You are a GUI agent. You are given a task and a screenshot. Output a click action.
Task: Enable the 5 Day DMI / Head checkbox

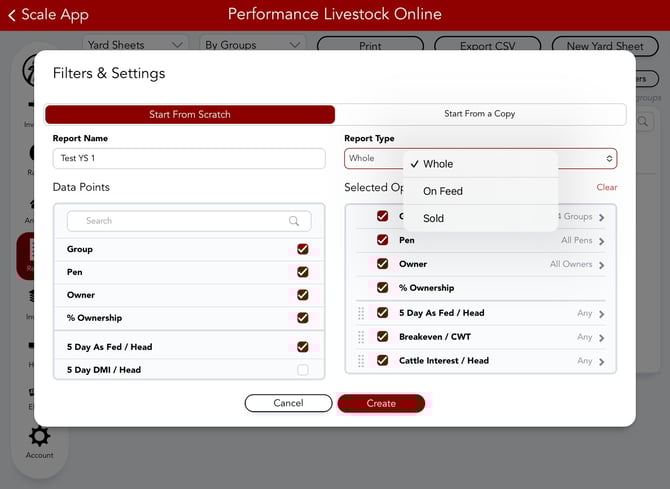click(x=302, y=370)
